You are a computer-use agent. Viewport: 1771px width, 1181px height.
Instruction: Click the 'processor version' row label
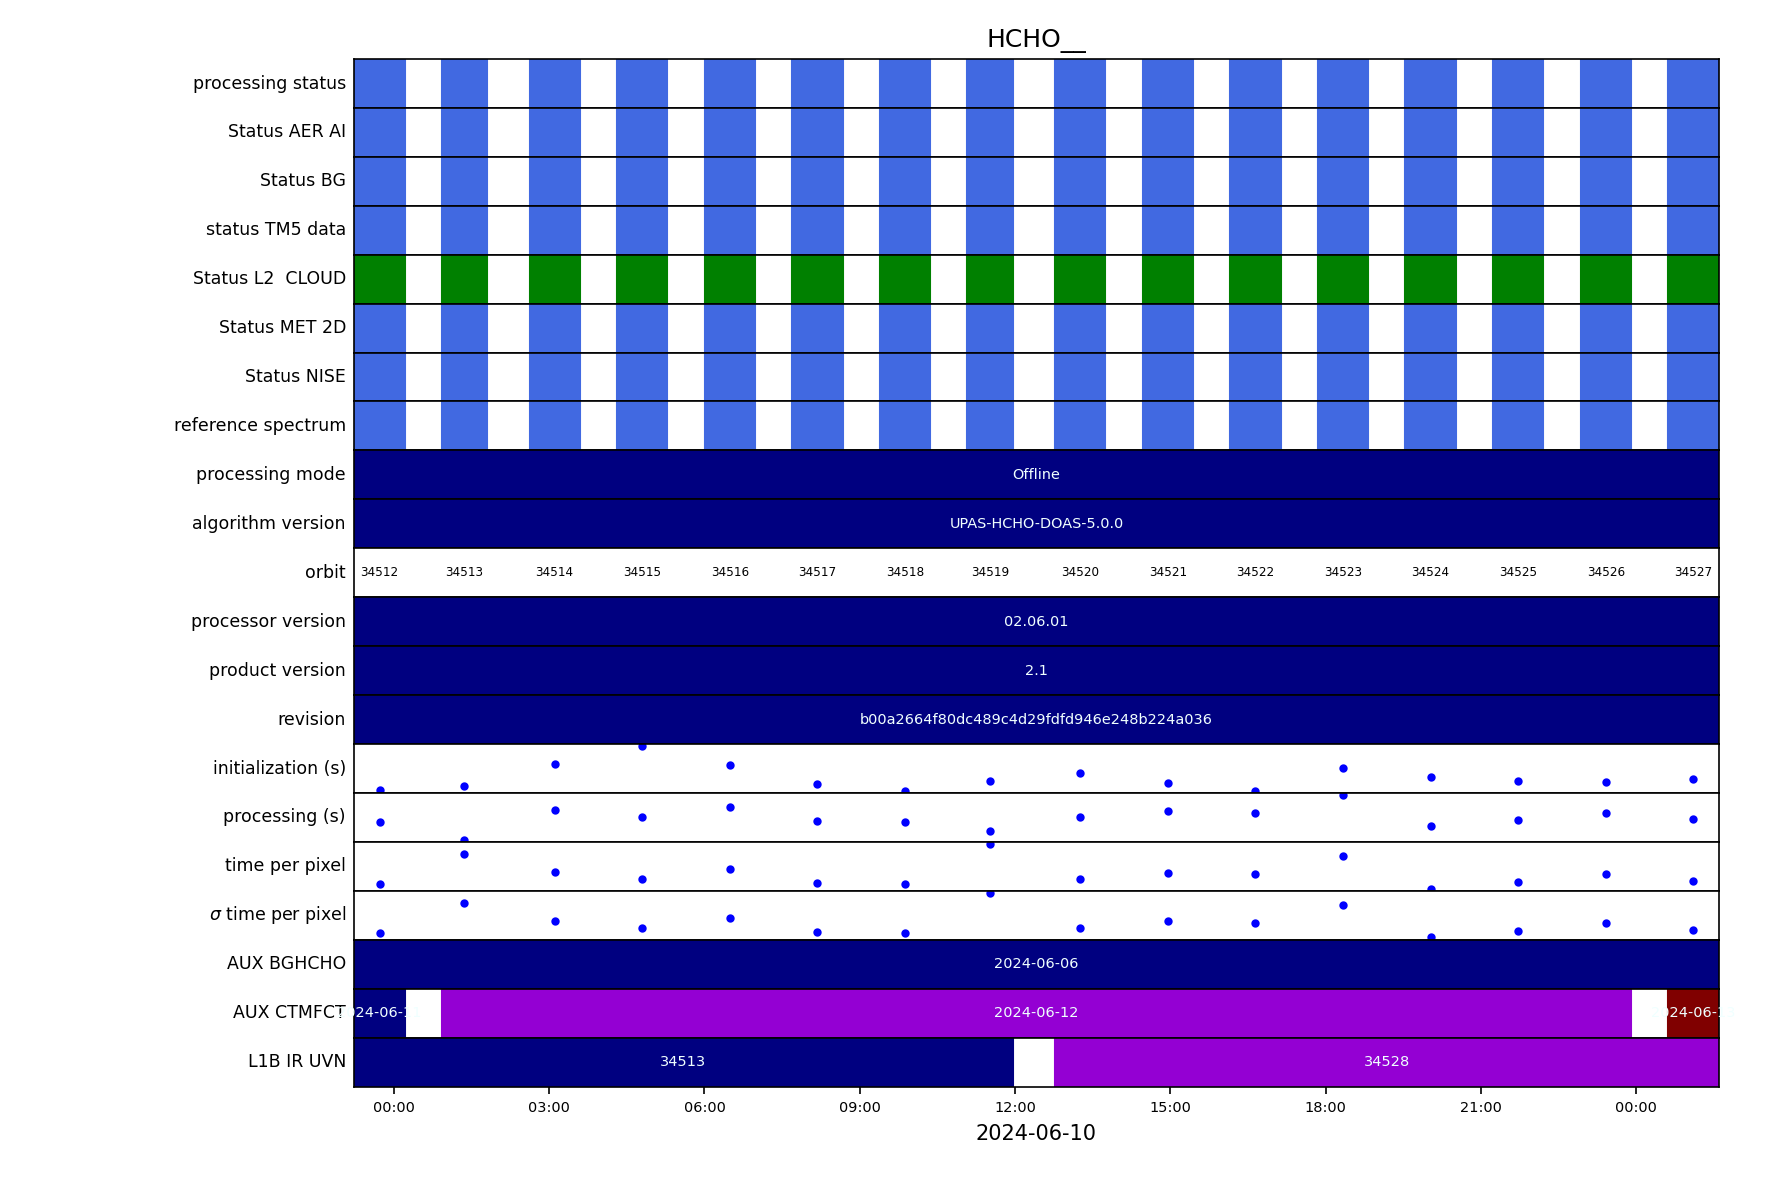[x=268, y=622]
